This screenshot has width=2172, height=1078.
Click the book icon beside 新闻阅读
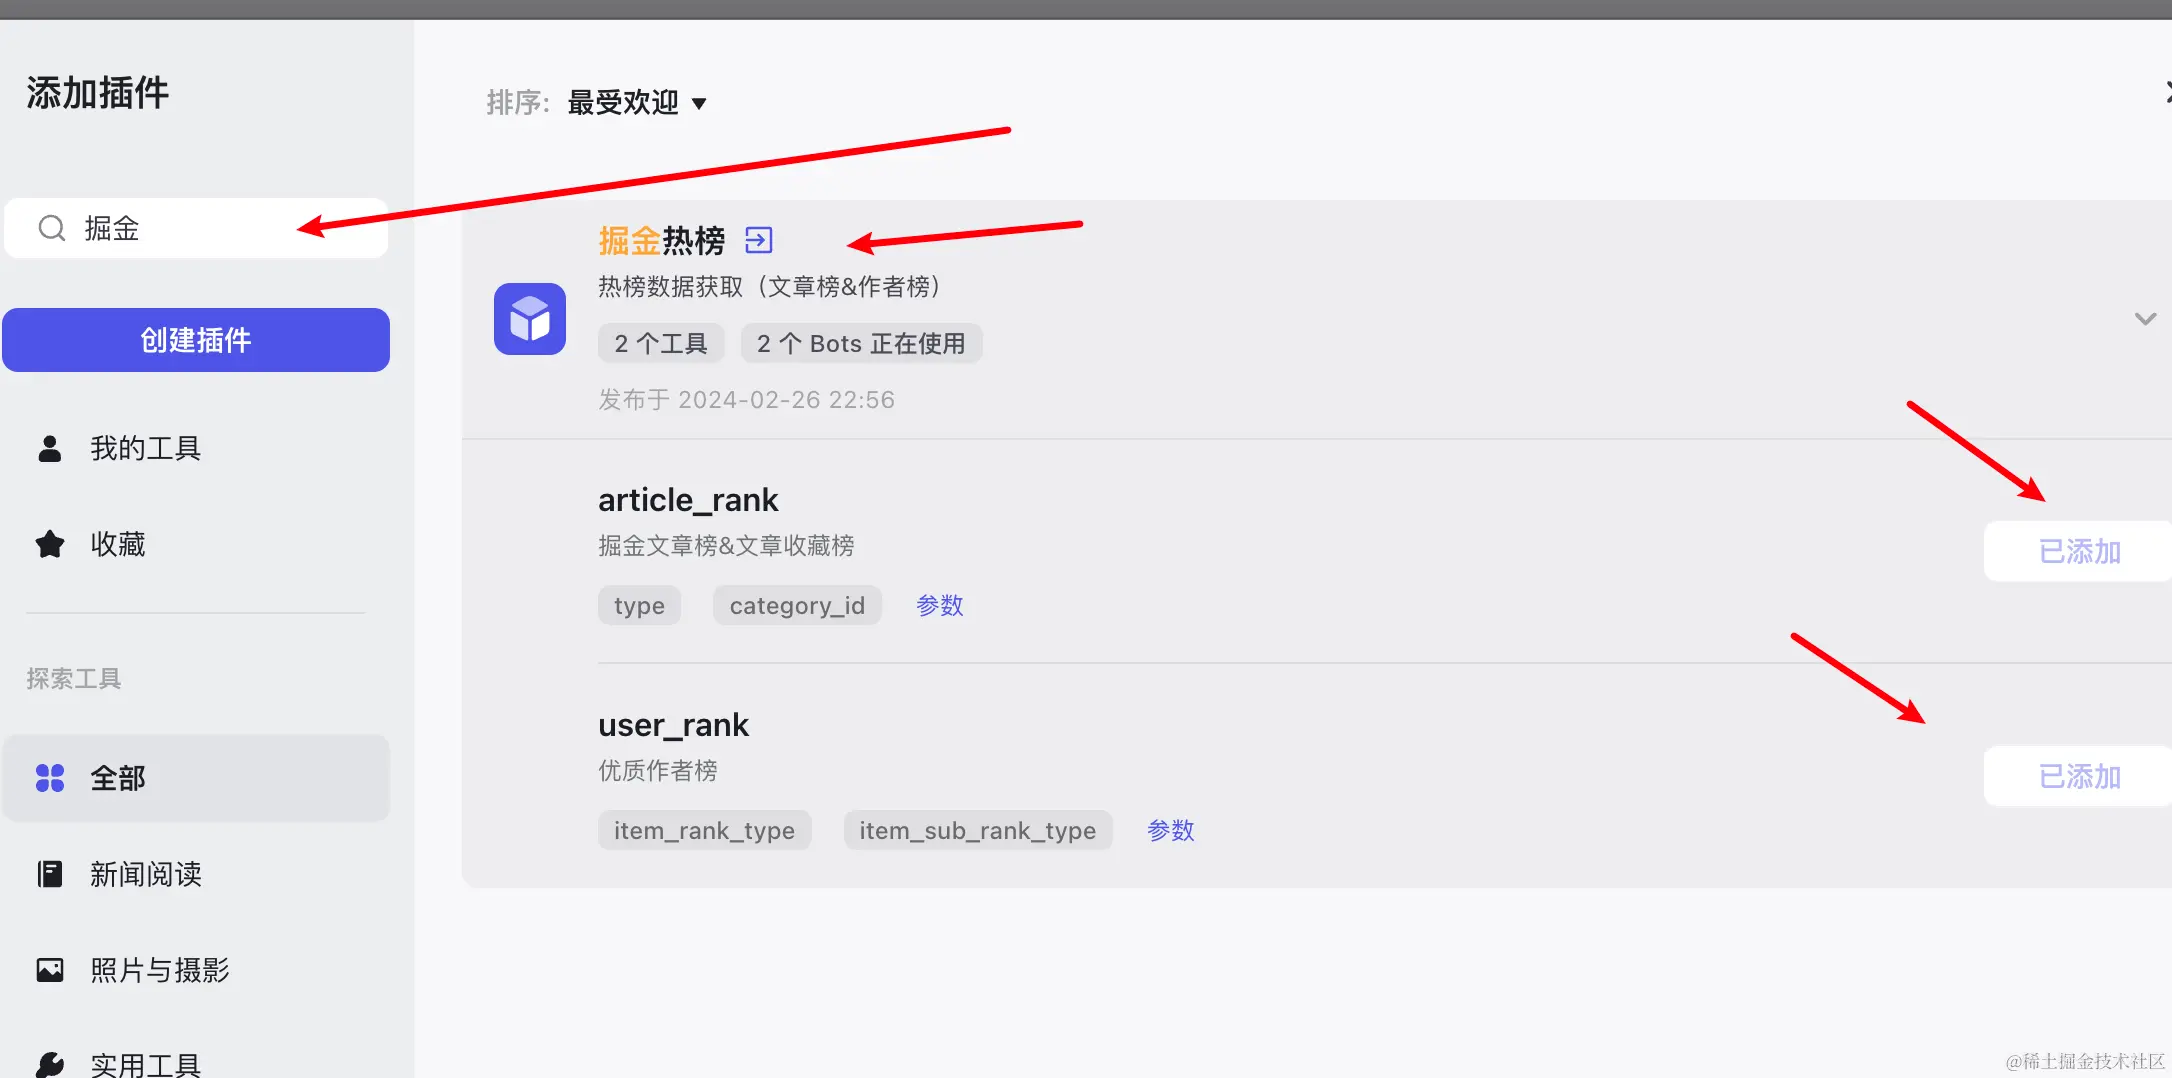[x=50, y=874]
